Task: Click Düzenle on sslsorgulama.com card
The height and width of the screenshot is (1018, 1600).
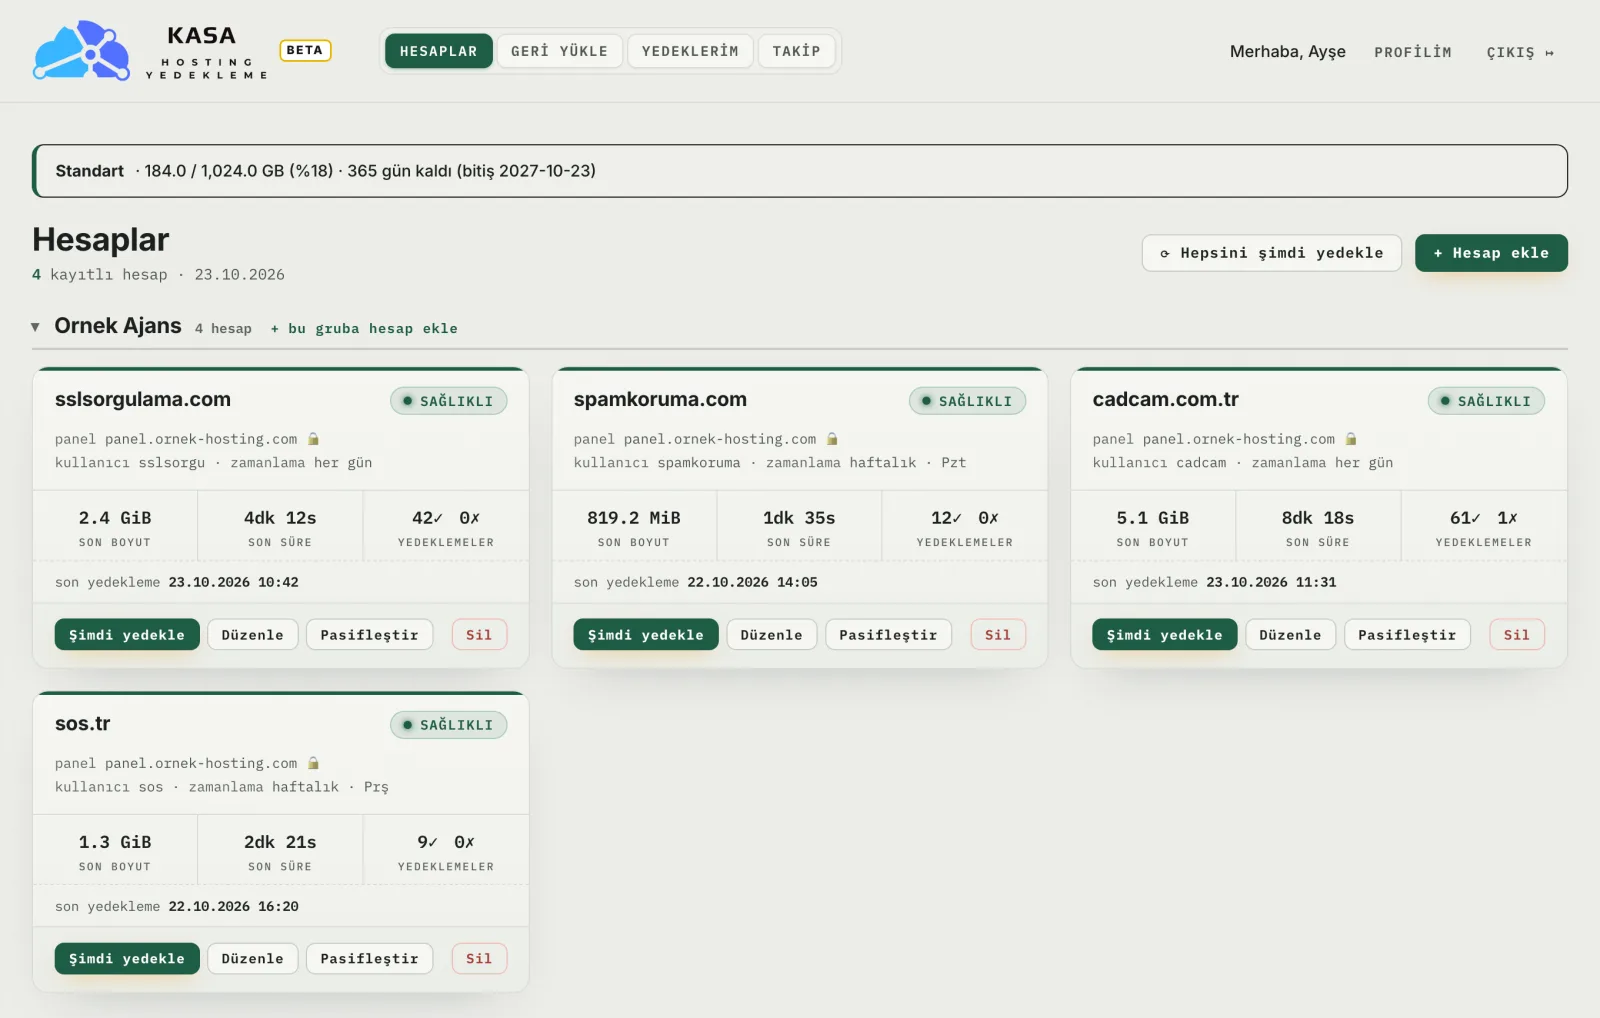Action: 252,635
